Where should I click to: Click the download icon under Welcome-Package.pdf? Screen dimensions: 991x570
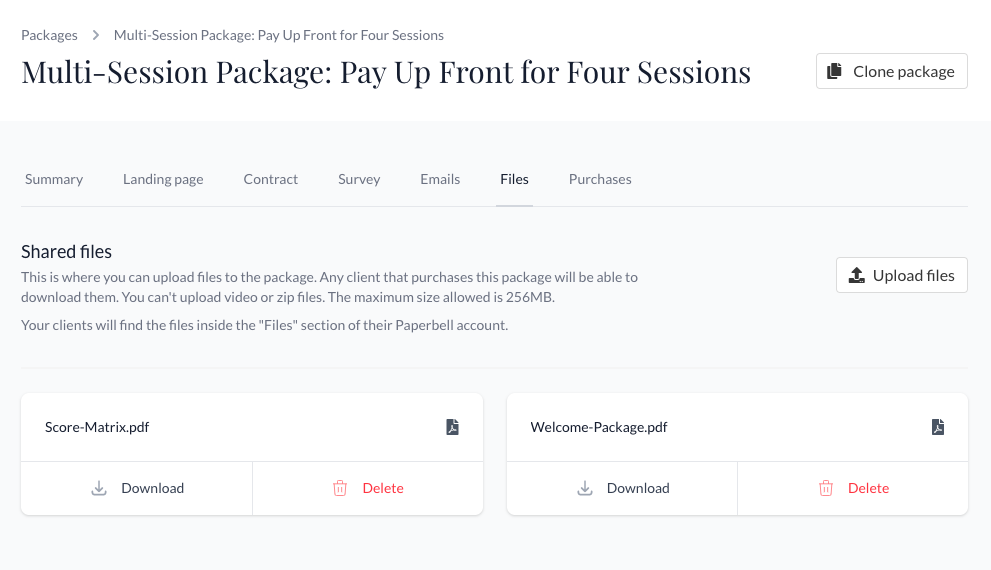tap(584, 488)
